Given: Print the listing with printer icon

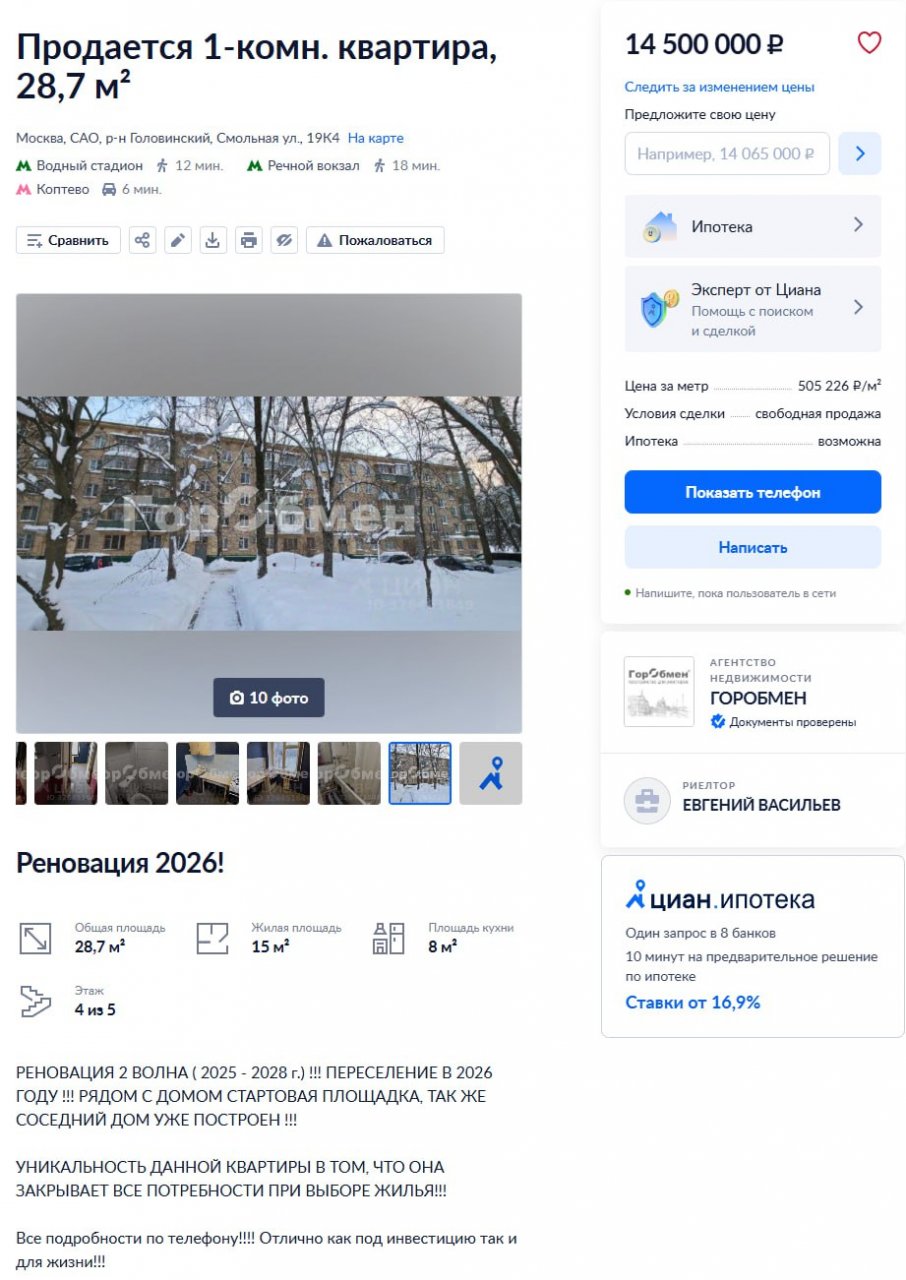Looking at the screenshot, I should coord(249,240).
